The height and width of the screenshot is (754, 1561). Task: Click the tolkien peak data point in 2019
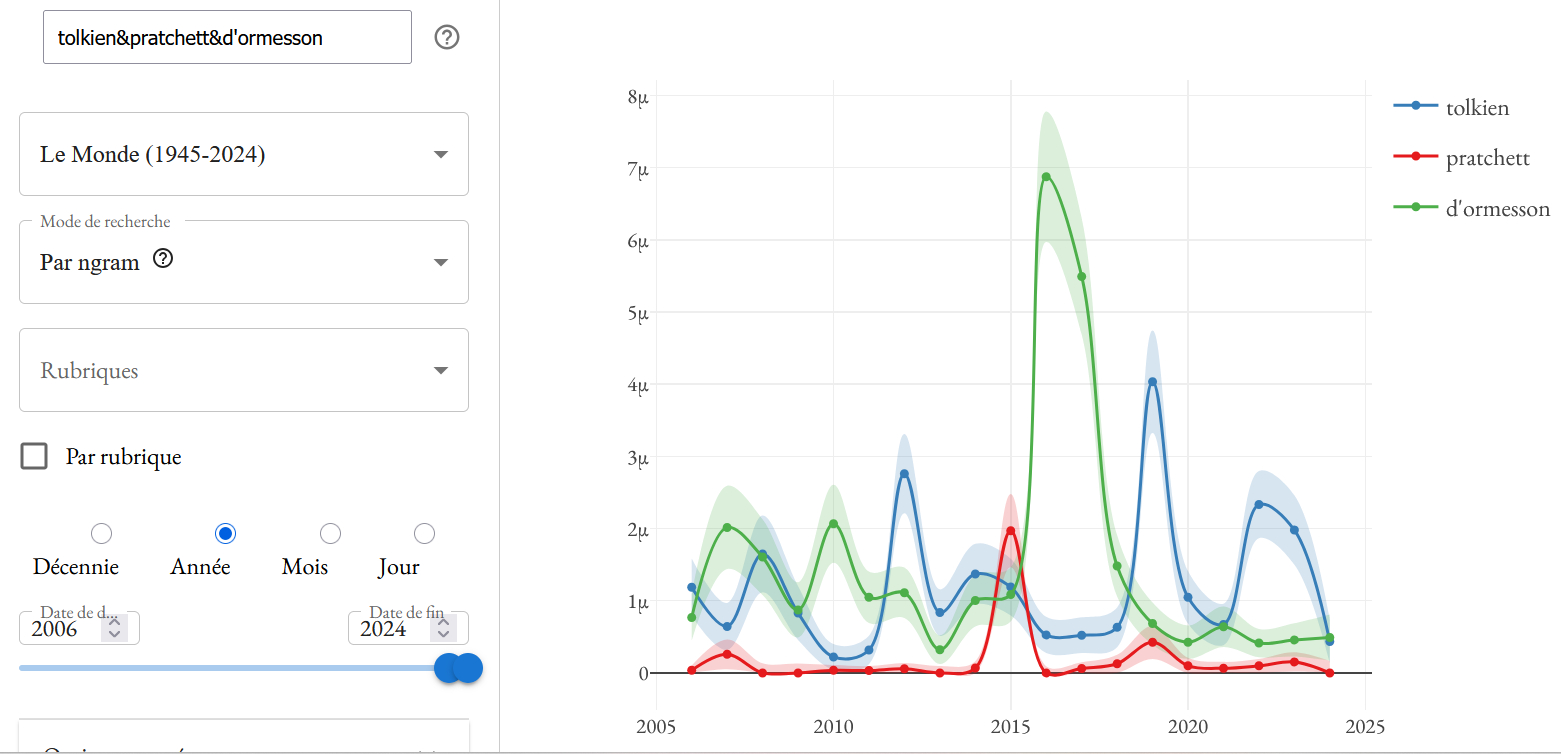[1152, 382]
